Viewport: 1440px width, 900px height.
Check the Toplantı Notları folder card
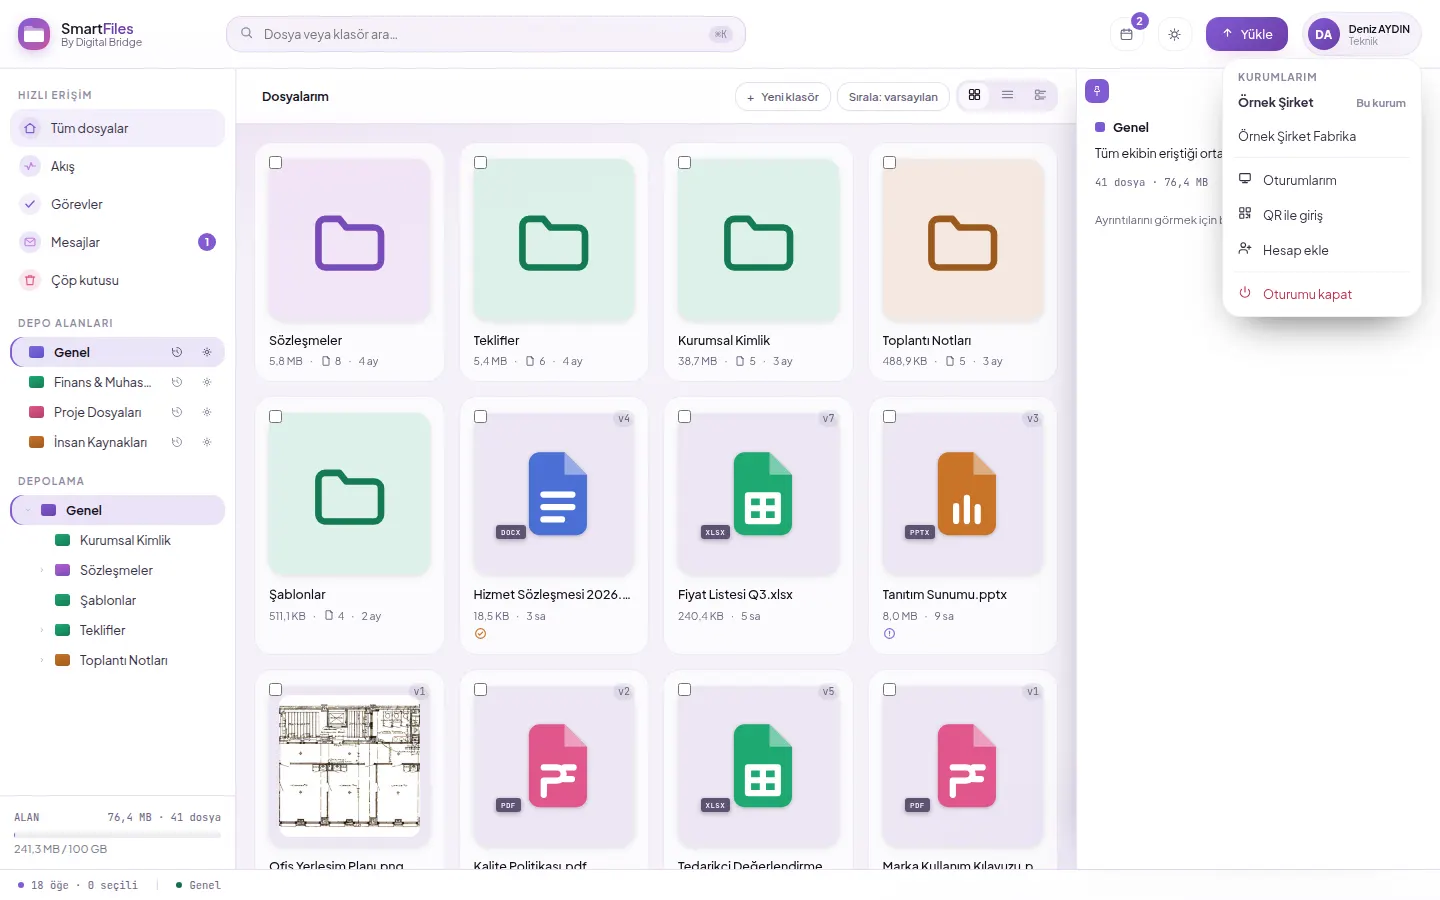[890, 163]
